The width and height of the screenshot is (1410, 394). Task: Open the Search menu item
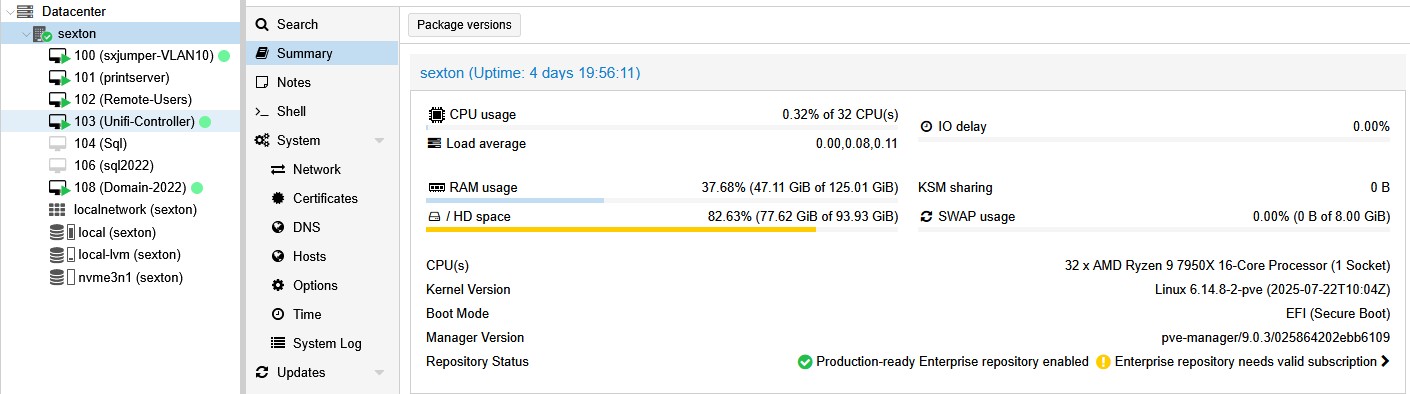coord(322,24)
